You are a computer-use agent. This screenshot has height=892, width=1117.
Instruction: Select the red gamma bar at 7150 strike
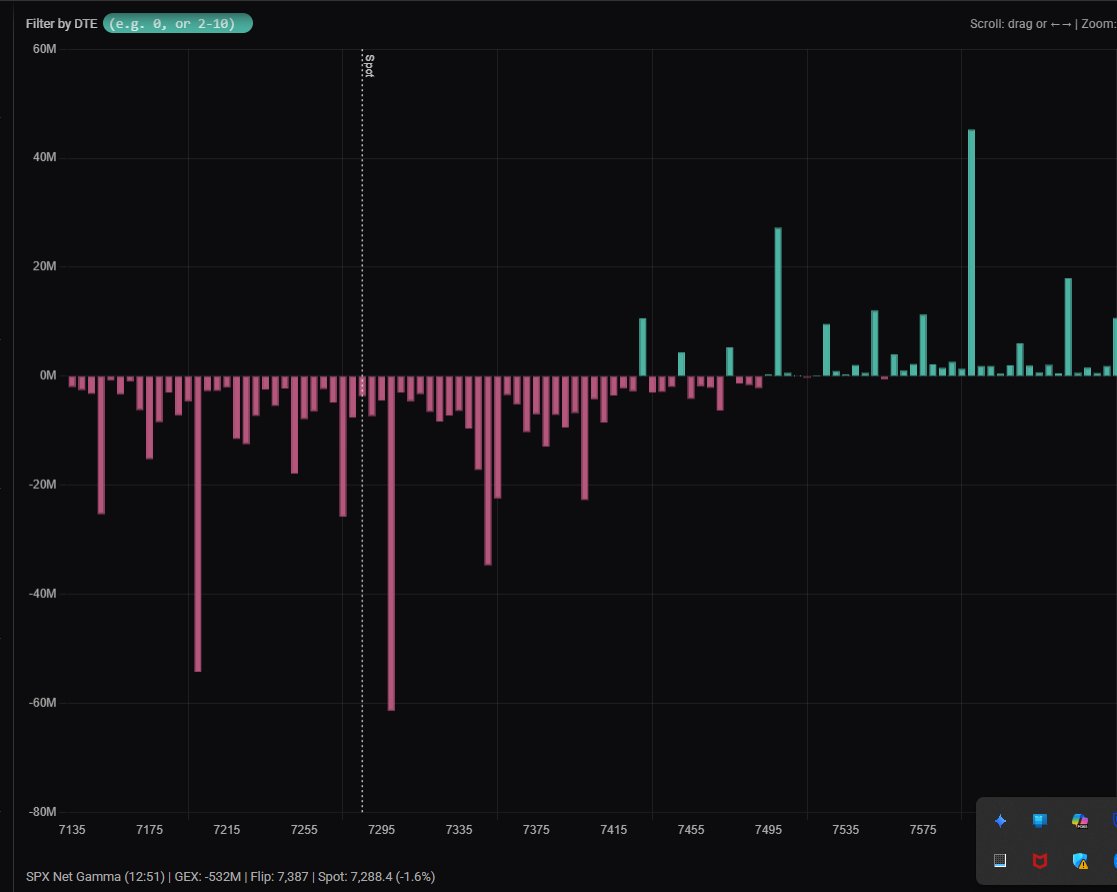click(101, 445)
